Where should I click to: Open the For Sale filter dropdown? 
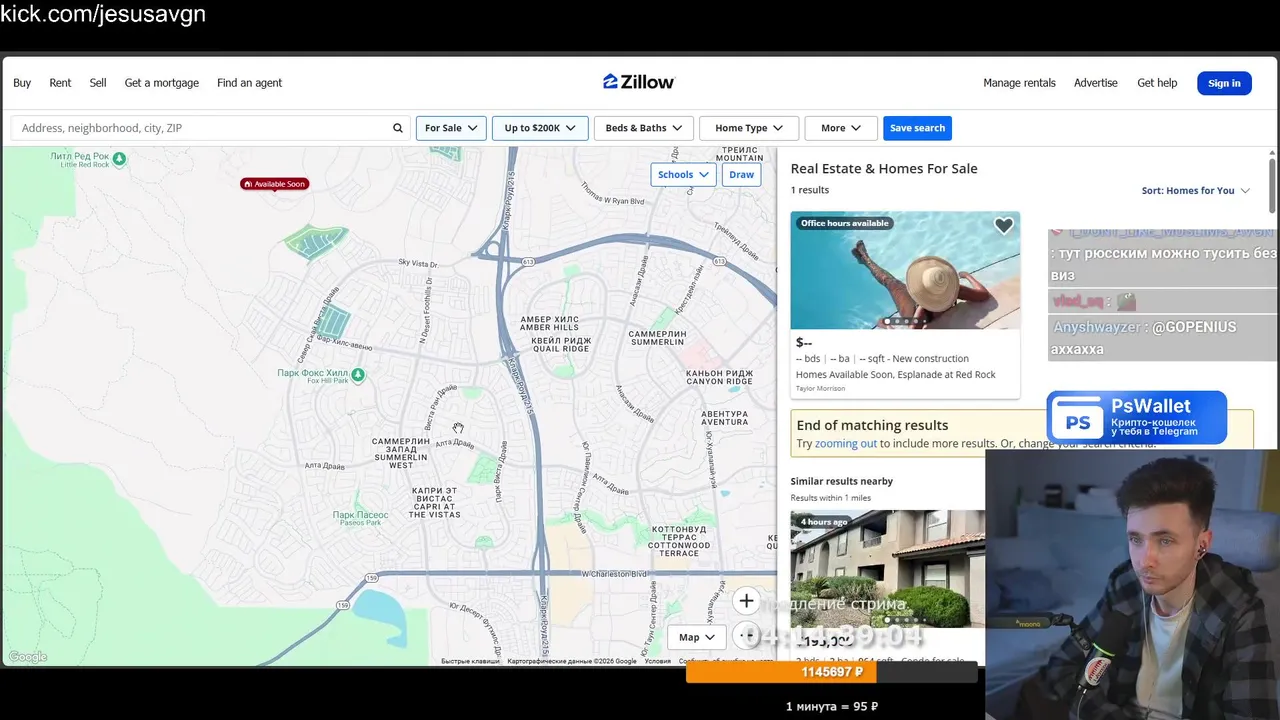451,128
